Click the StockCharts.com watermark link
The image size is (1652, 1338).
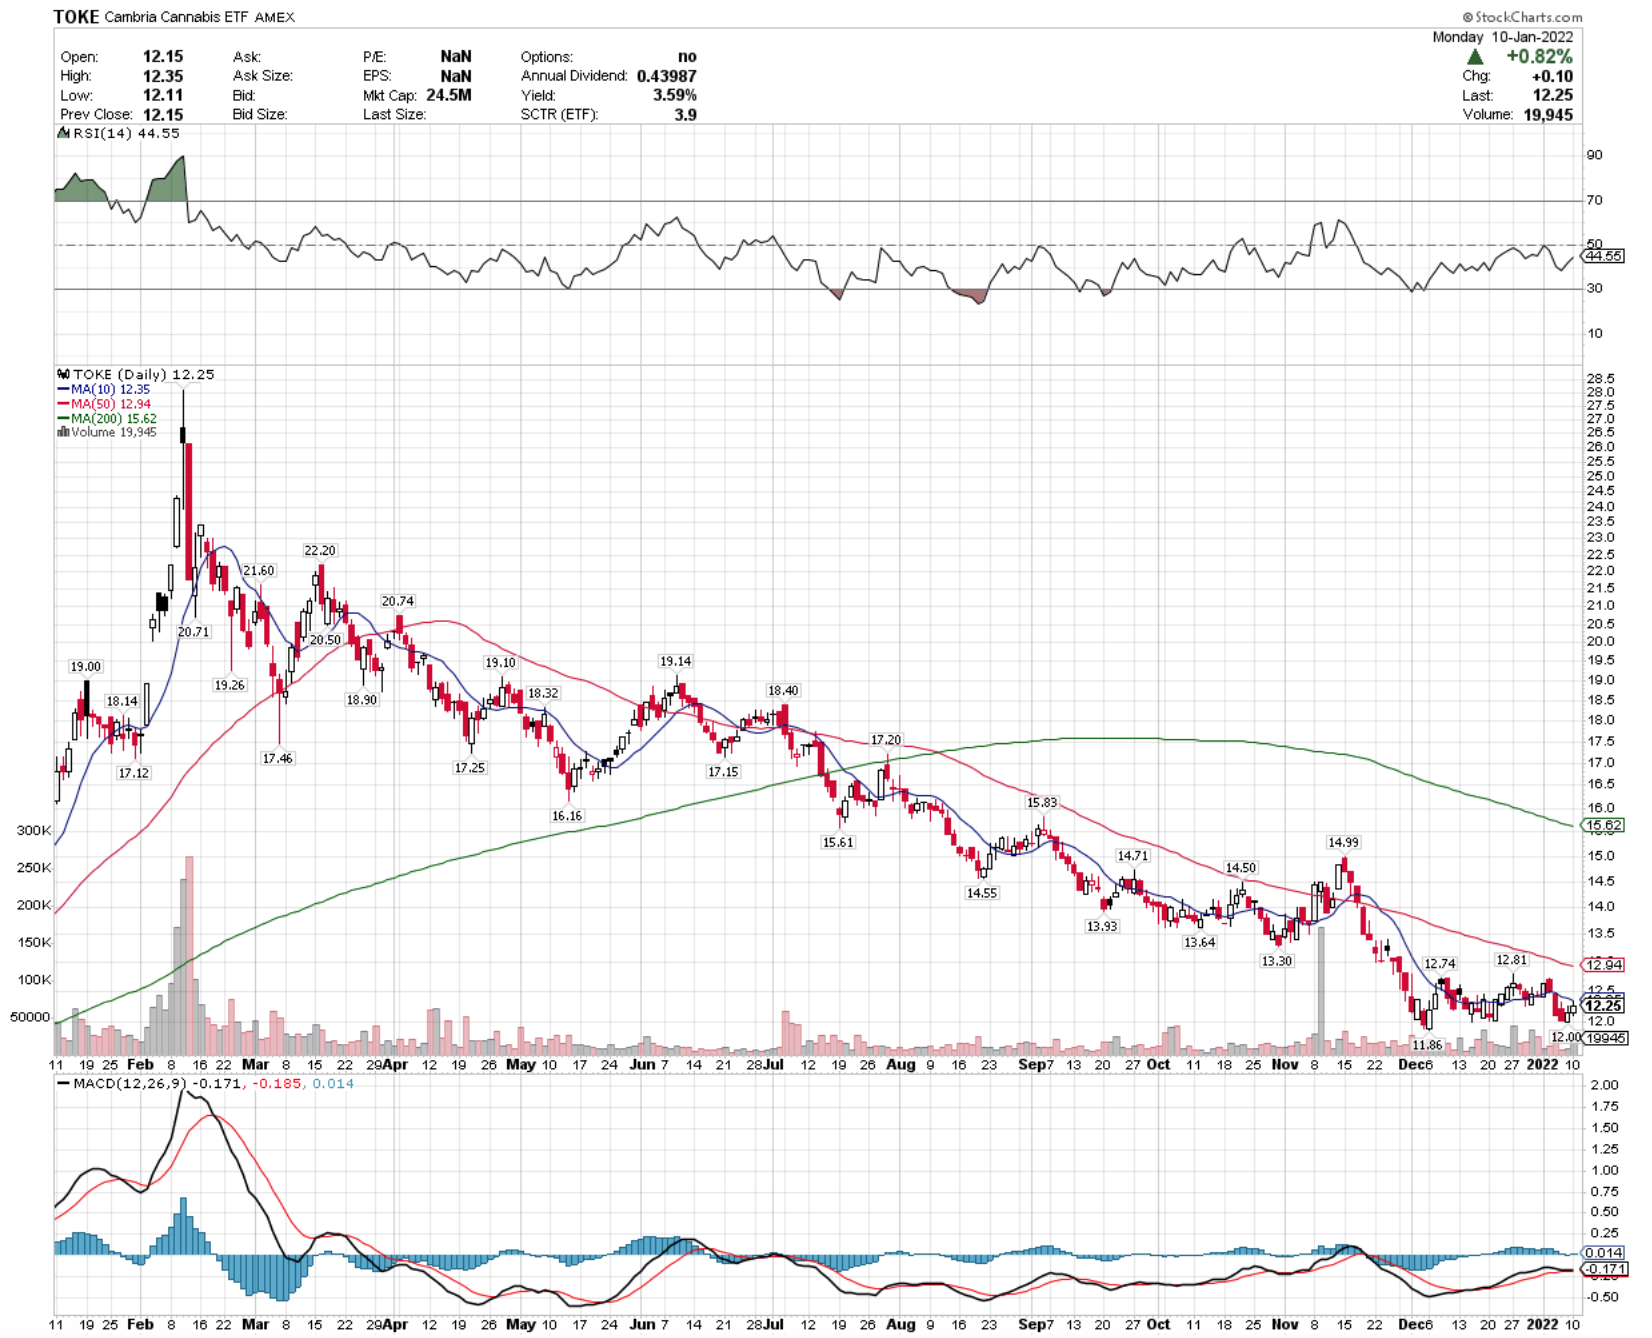click(x=1522, y=17)
